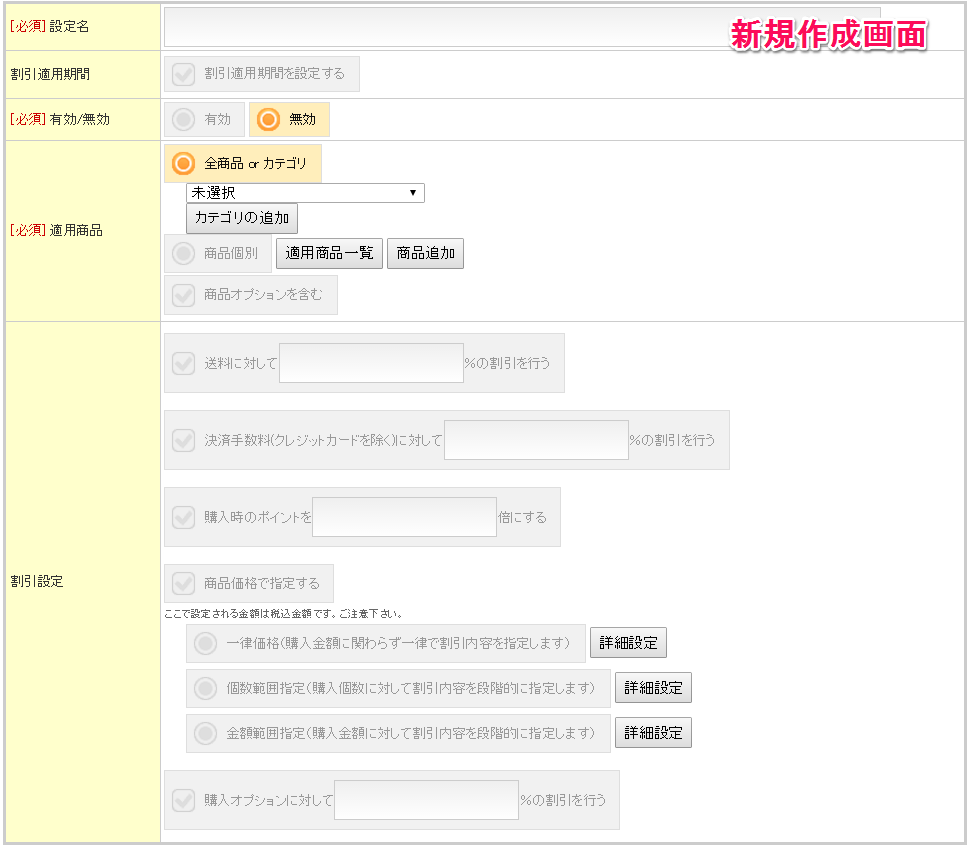971x849 pixels.
Task: Toggle 商品オプションを含む checkbox
Action: point(184,295)
